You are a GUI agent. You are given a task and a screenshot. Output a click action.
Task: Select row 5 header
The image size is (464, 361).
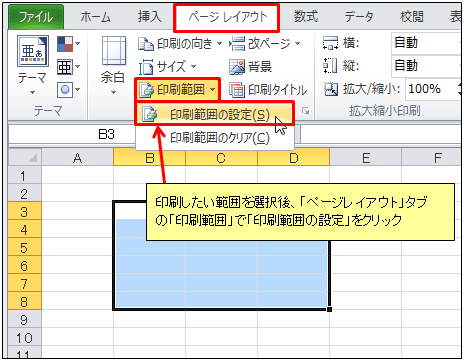[x=25, y=247]
